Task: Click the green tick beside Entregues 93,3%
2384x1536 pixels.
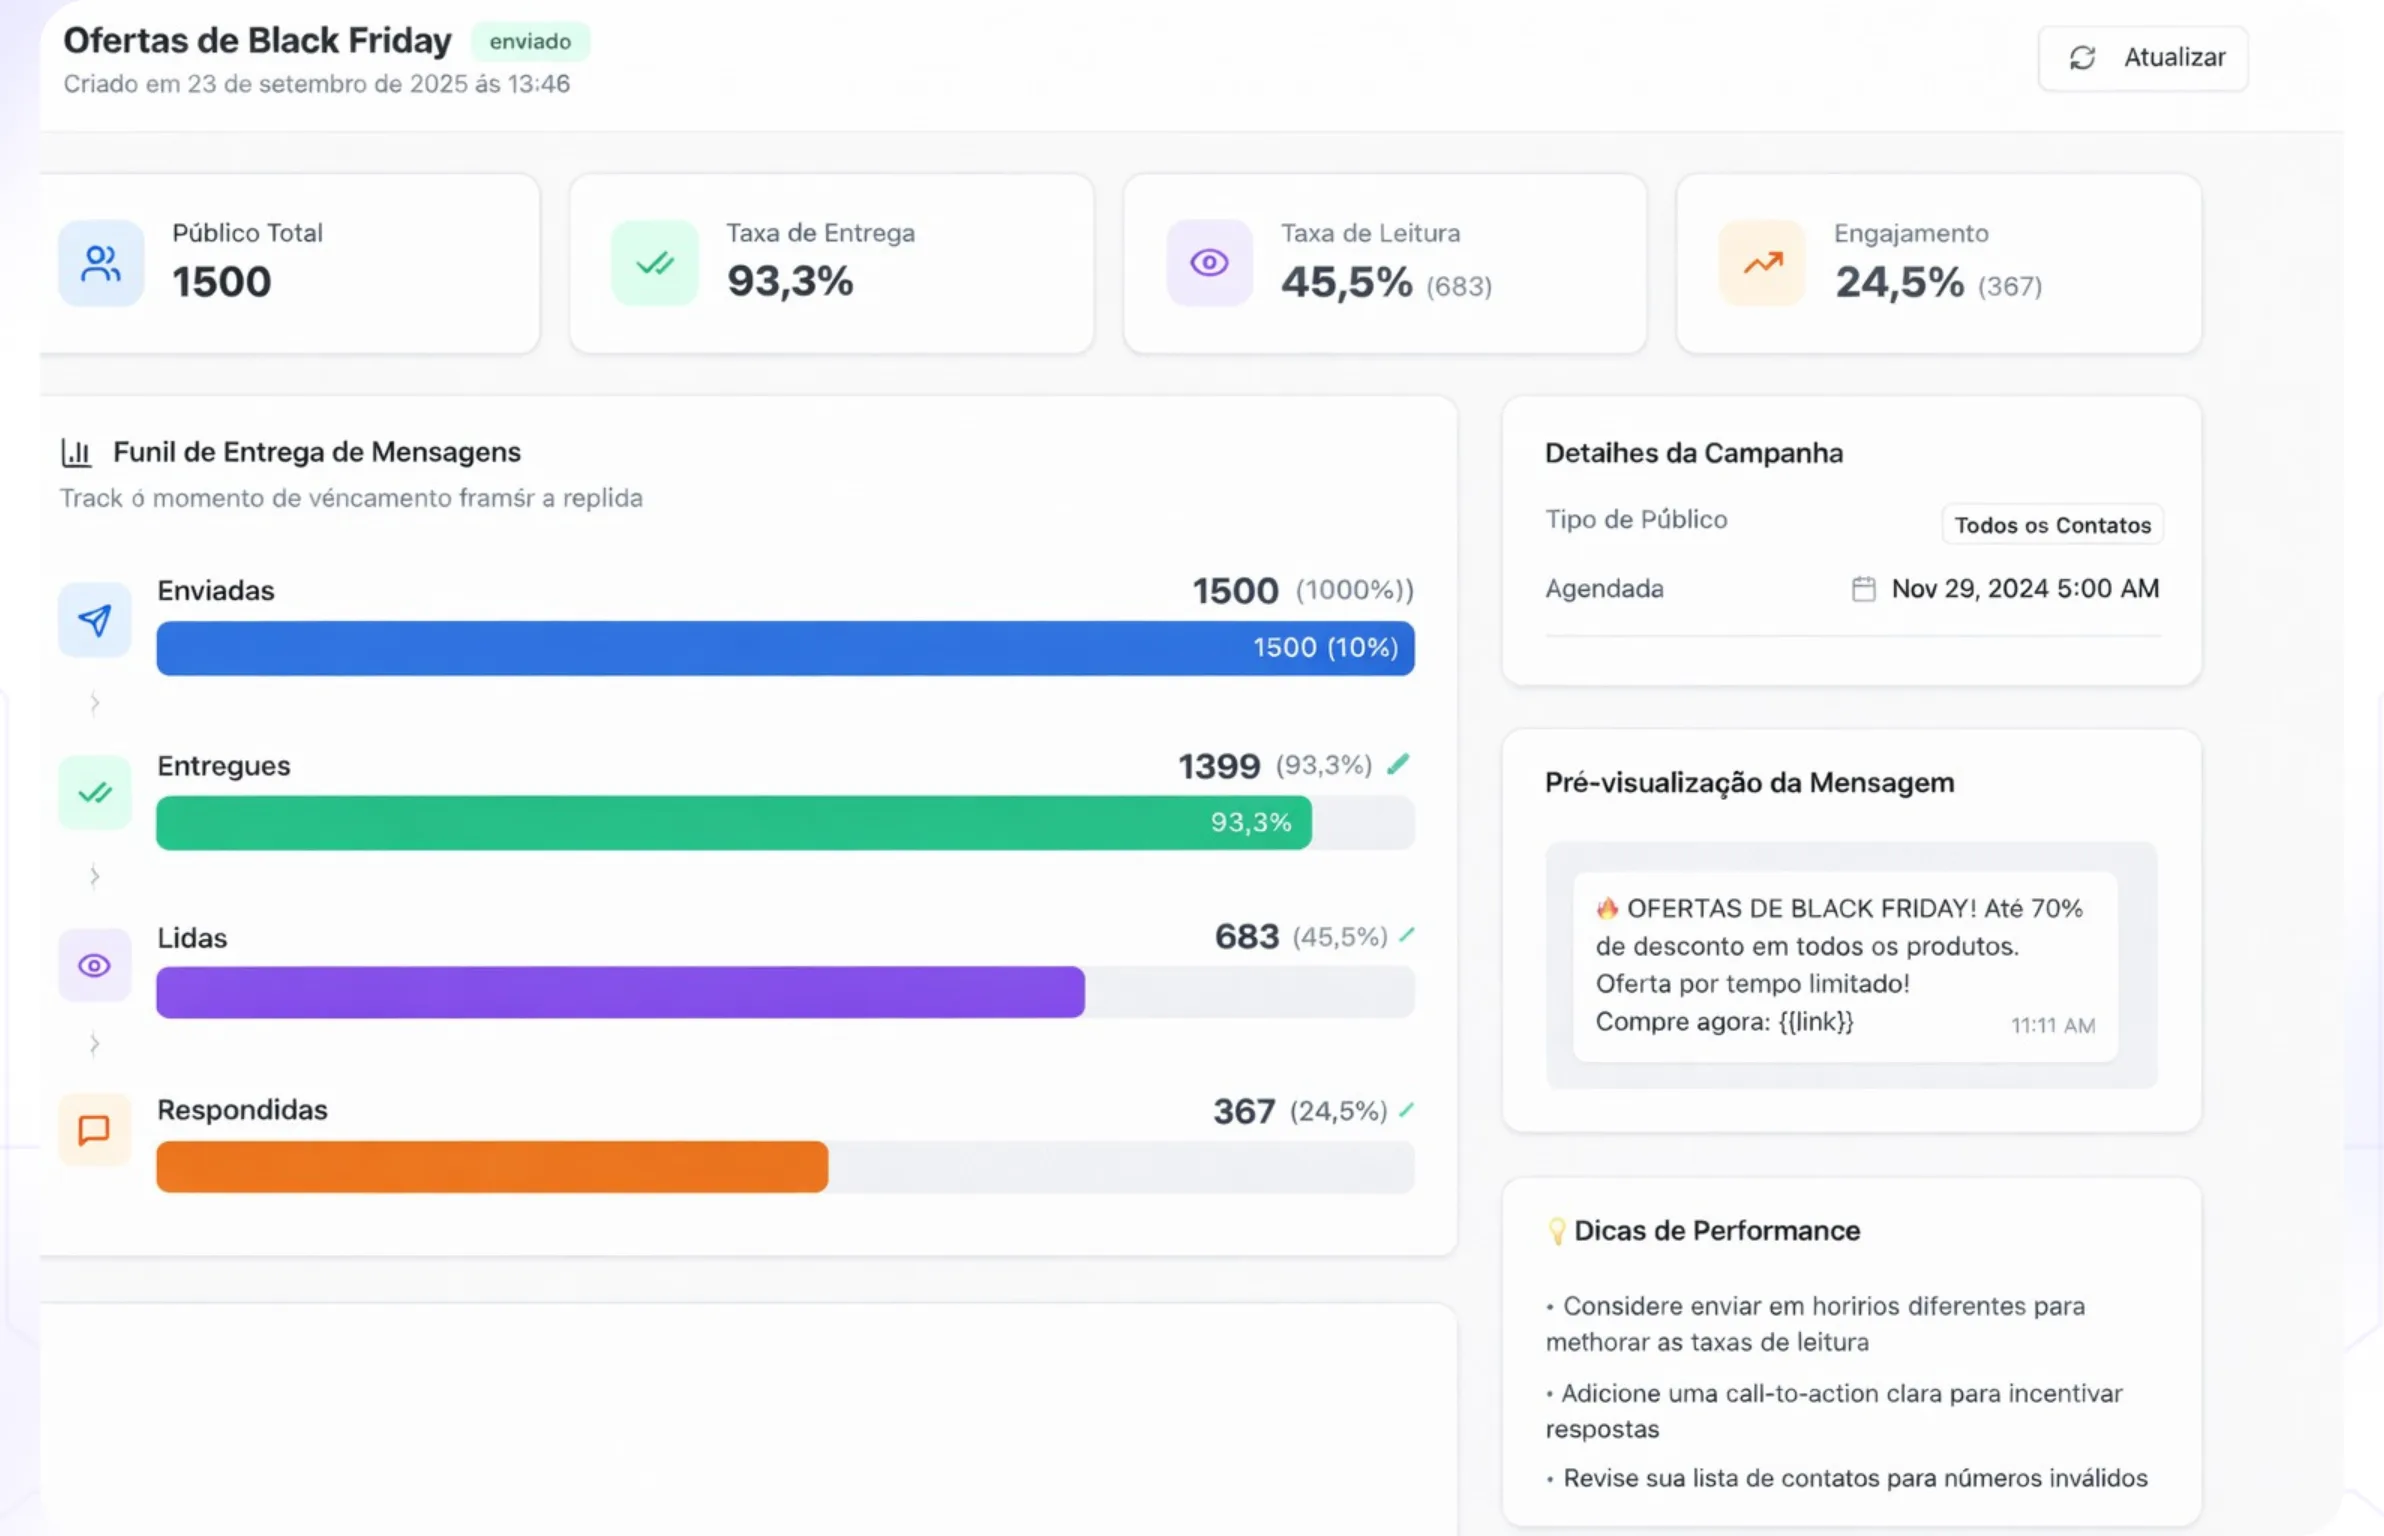Action: pos(1398,765)
